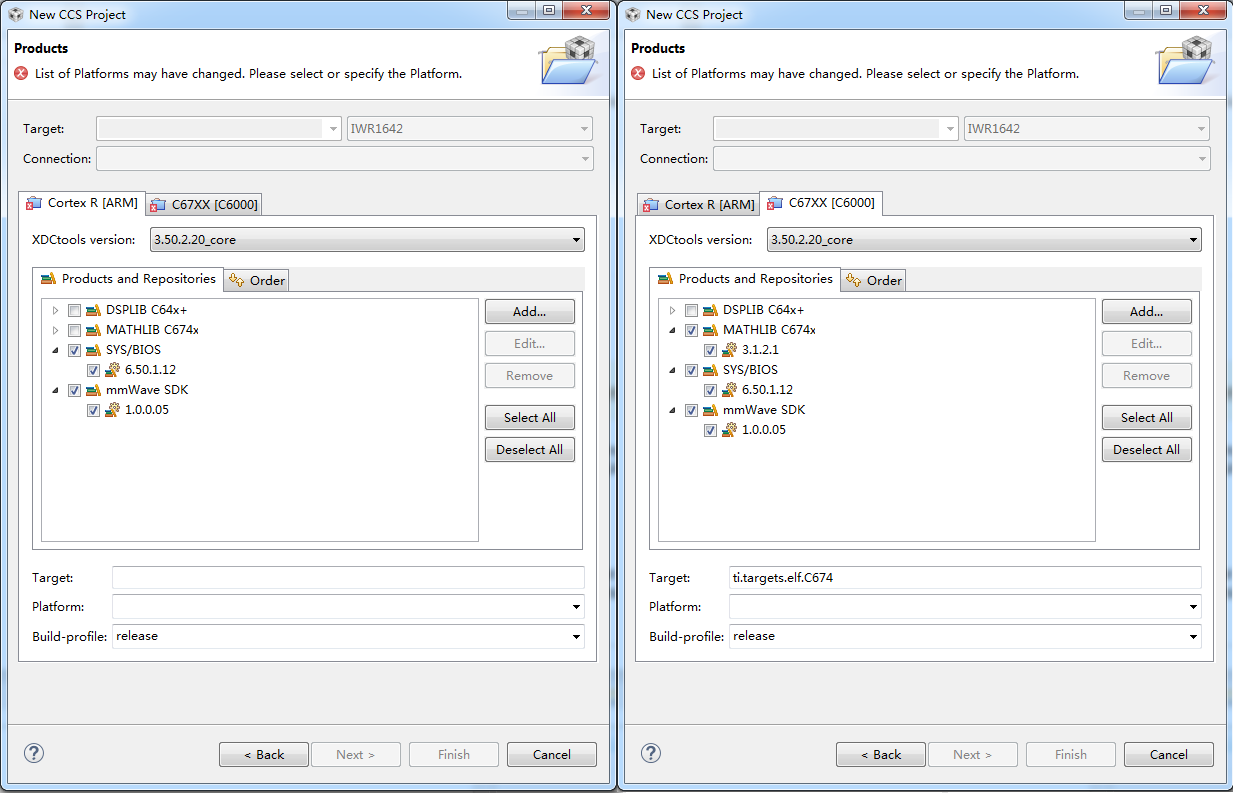Click Cancel button in left dialog

pyautogui.click(x=552, y=755)
